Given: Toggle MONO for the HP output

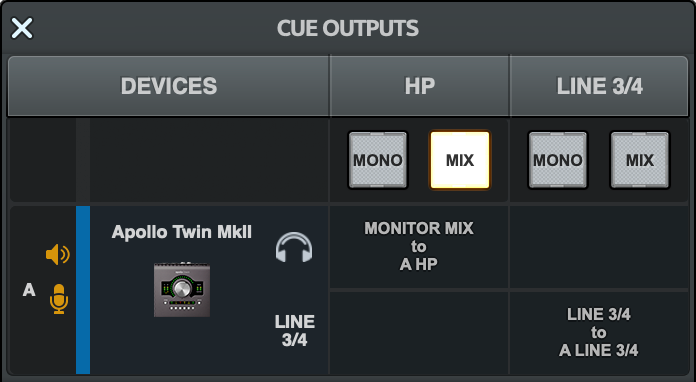Looking at the screenshot, I should (378, 160).
